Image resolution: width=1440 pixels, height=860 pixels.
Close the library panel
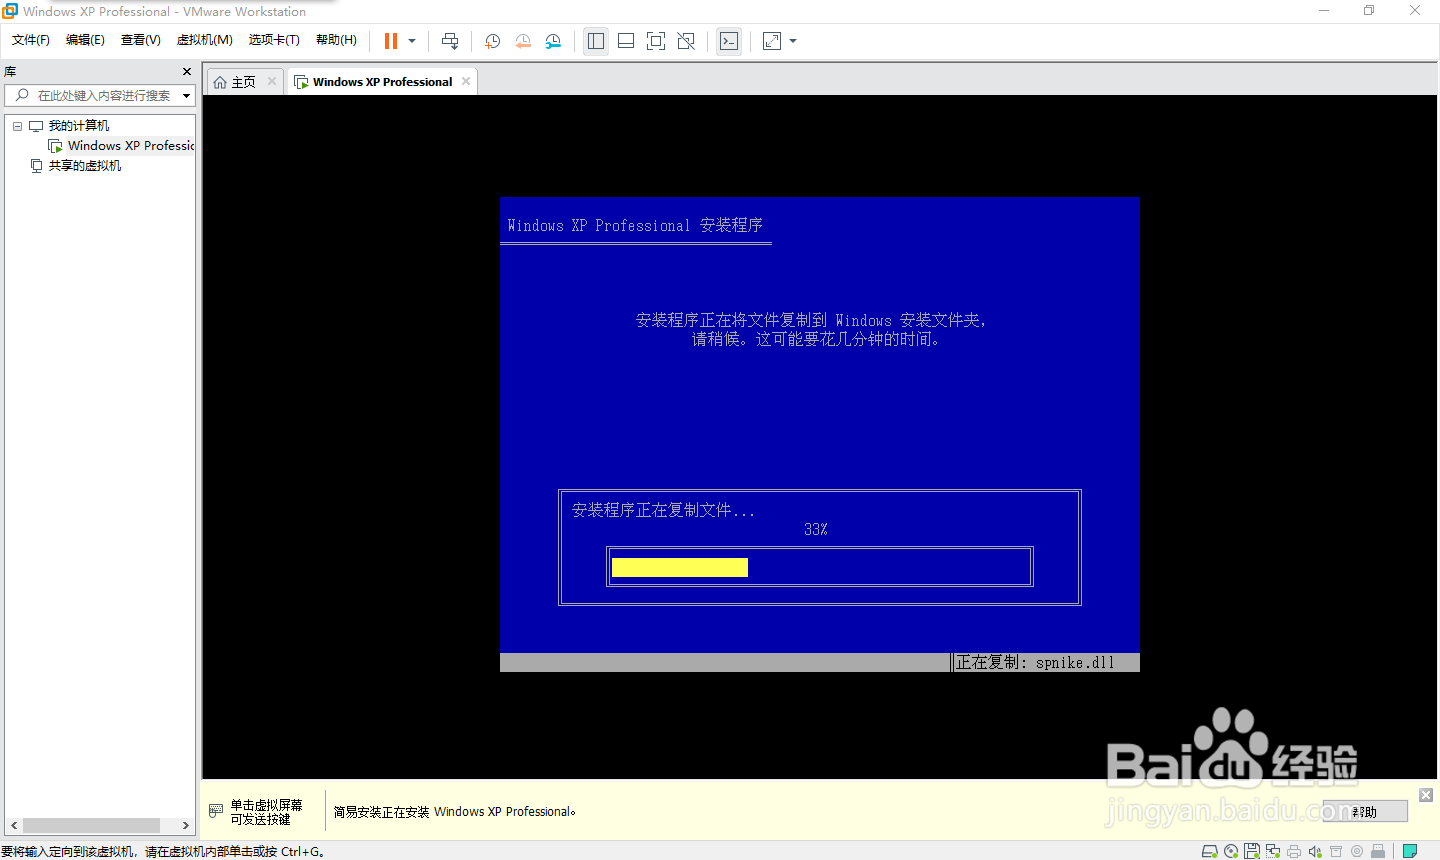(187, 71)
